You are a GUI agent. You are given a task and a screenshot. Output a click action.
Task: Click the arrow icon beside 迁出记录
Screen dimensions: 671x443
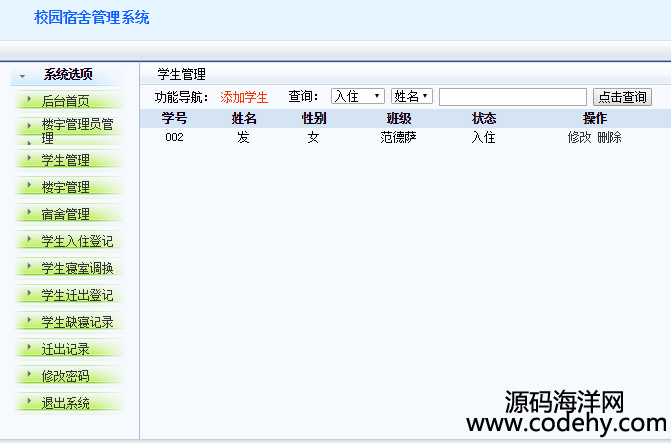pyautogui.click(x=29, y=347)
